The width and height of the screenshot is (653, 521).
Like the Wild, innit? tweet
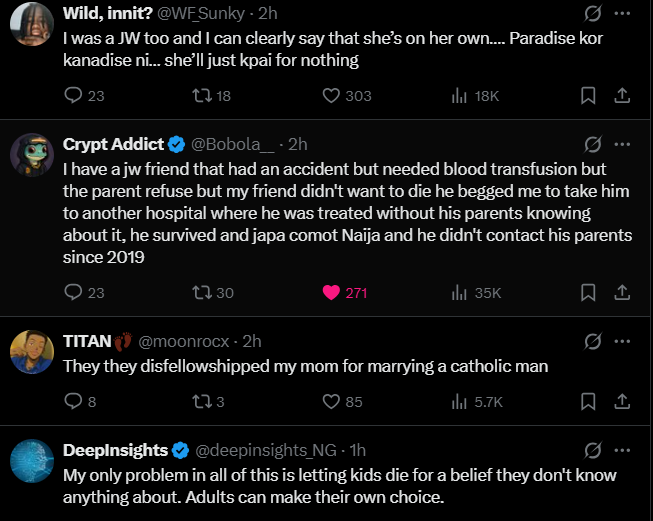pyautogui.click(x=333, y=96)
